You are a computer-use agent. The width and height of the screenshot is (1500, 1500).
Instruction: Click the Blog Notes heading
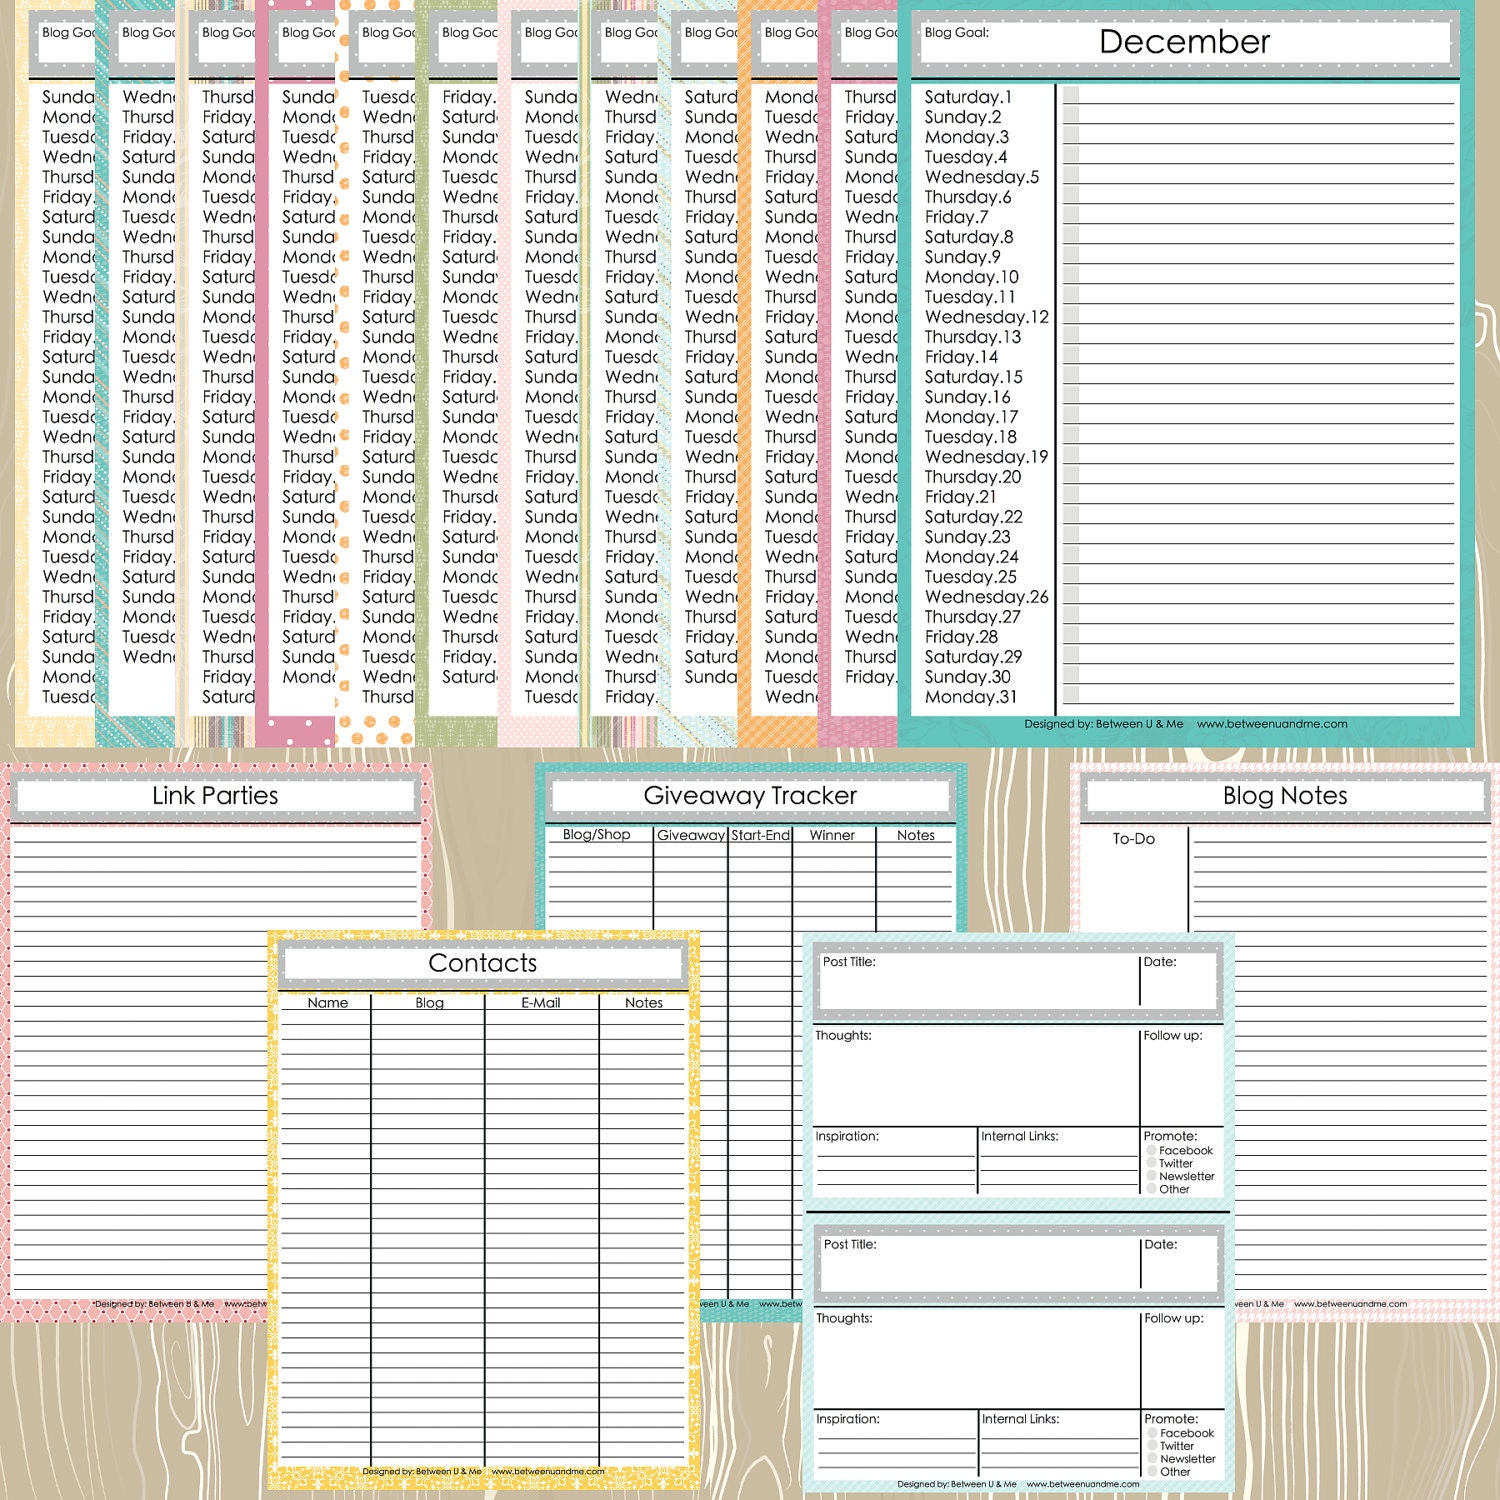pyautogui.click(x=1285, y=796)
